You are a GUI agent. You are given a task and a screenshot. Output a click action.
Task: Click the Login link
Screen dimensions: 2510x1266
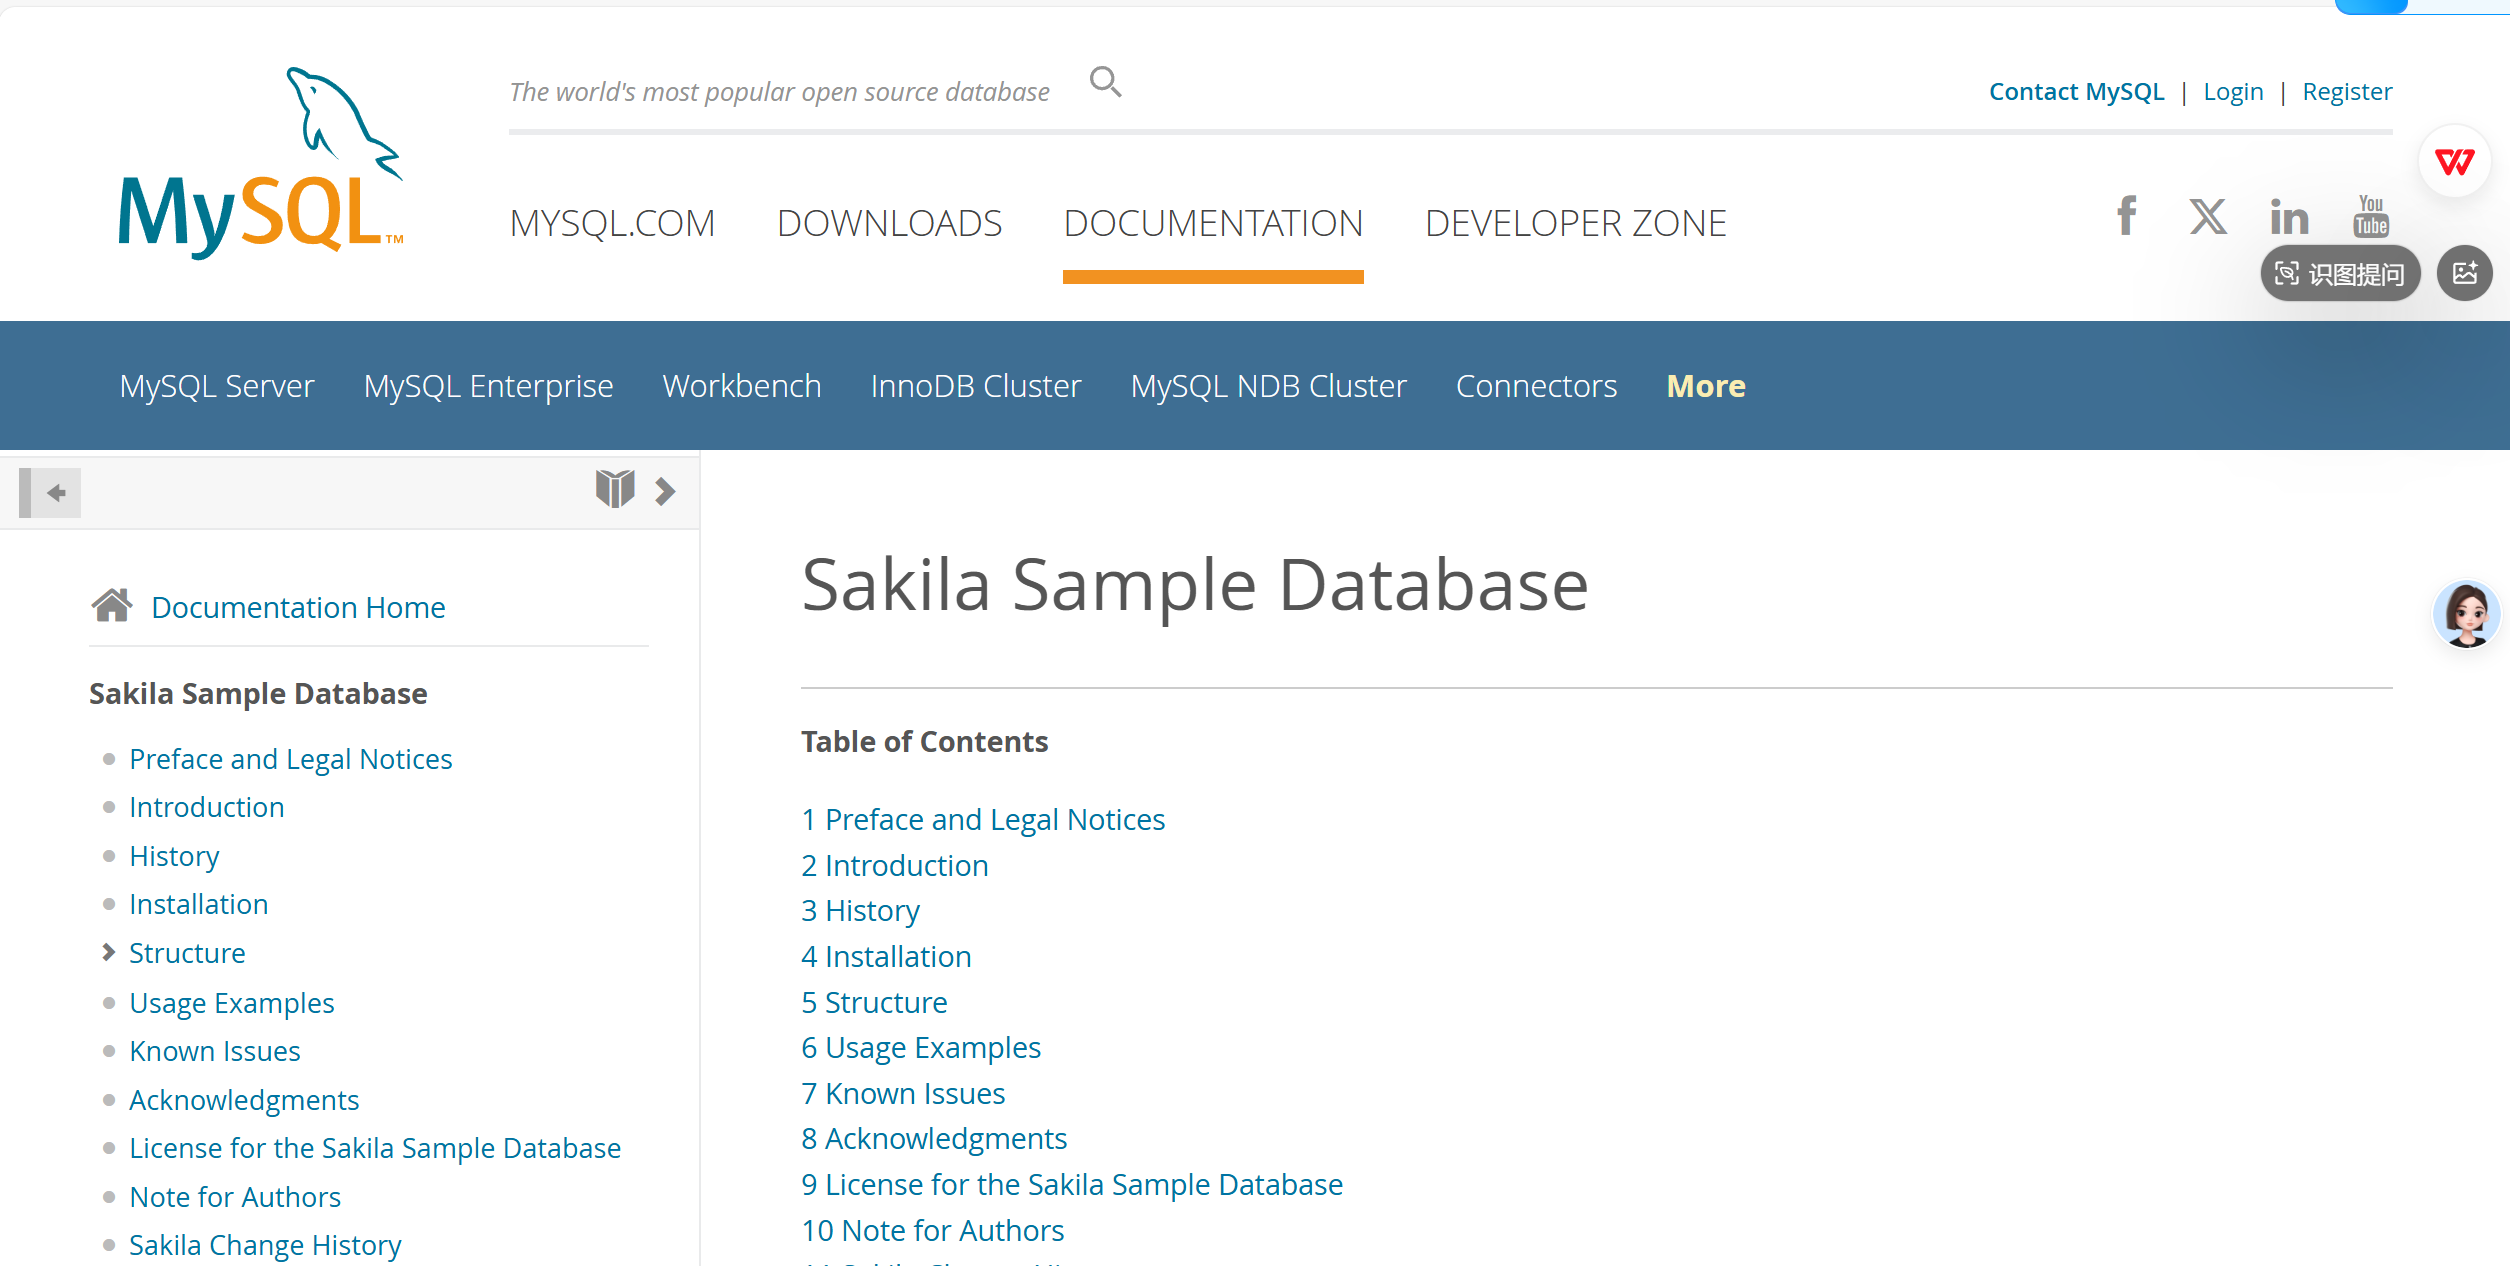pyautogui.click(x=2233, y=92)
